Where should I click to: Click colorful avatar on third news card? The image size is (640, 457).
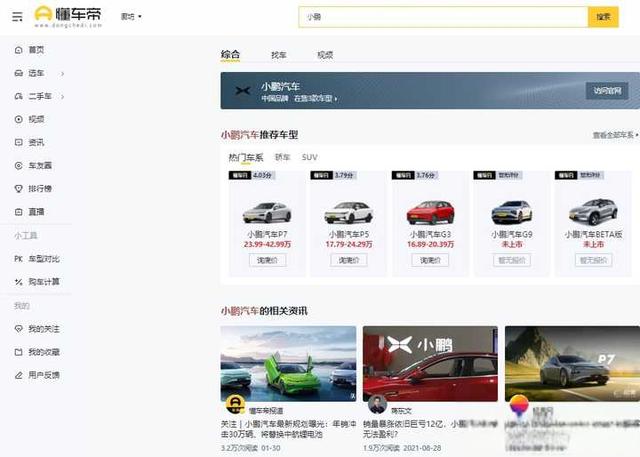pos(519,406)
